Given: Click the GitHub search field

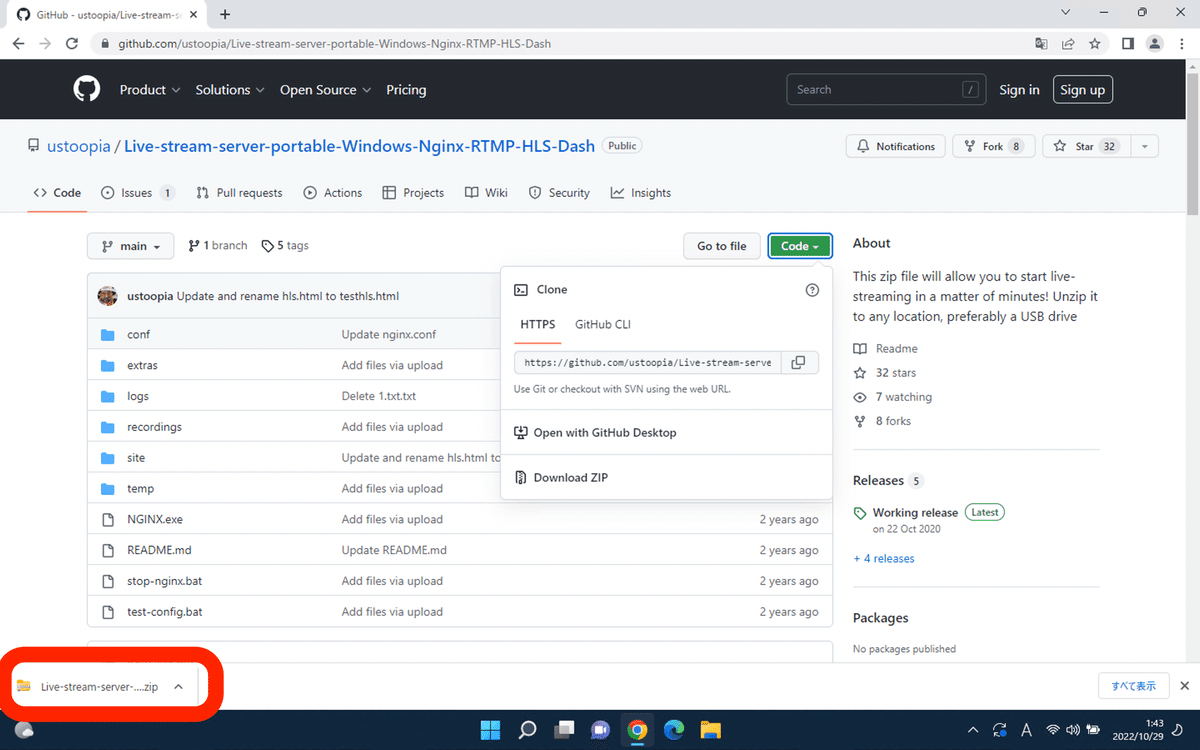Looking at the screenshot, I should [886, 90].
